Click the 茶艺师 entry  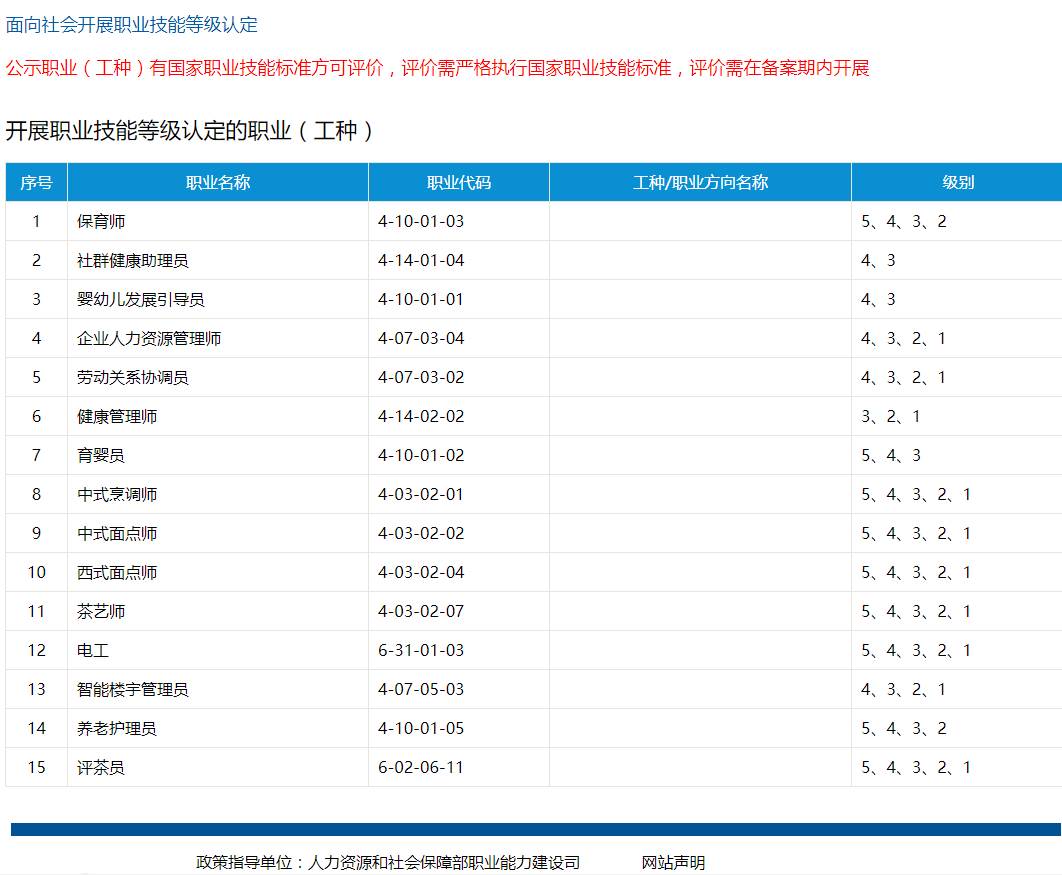pos(101,612)
